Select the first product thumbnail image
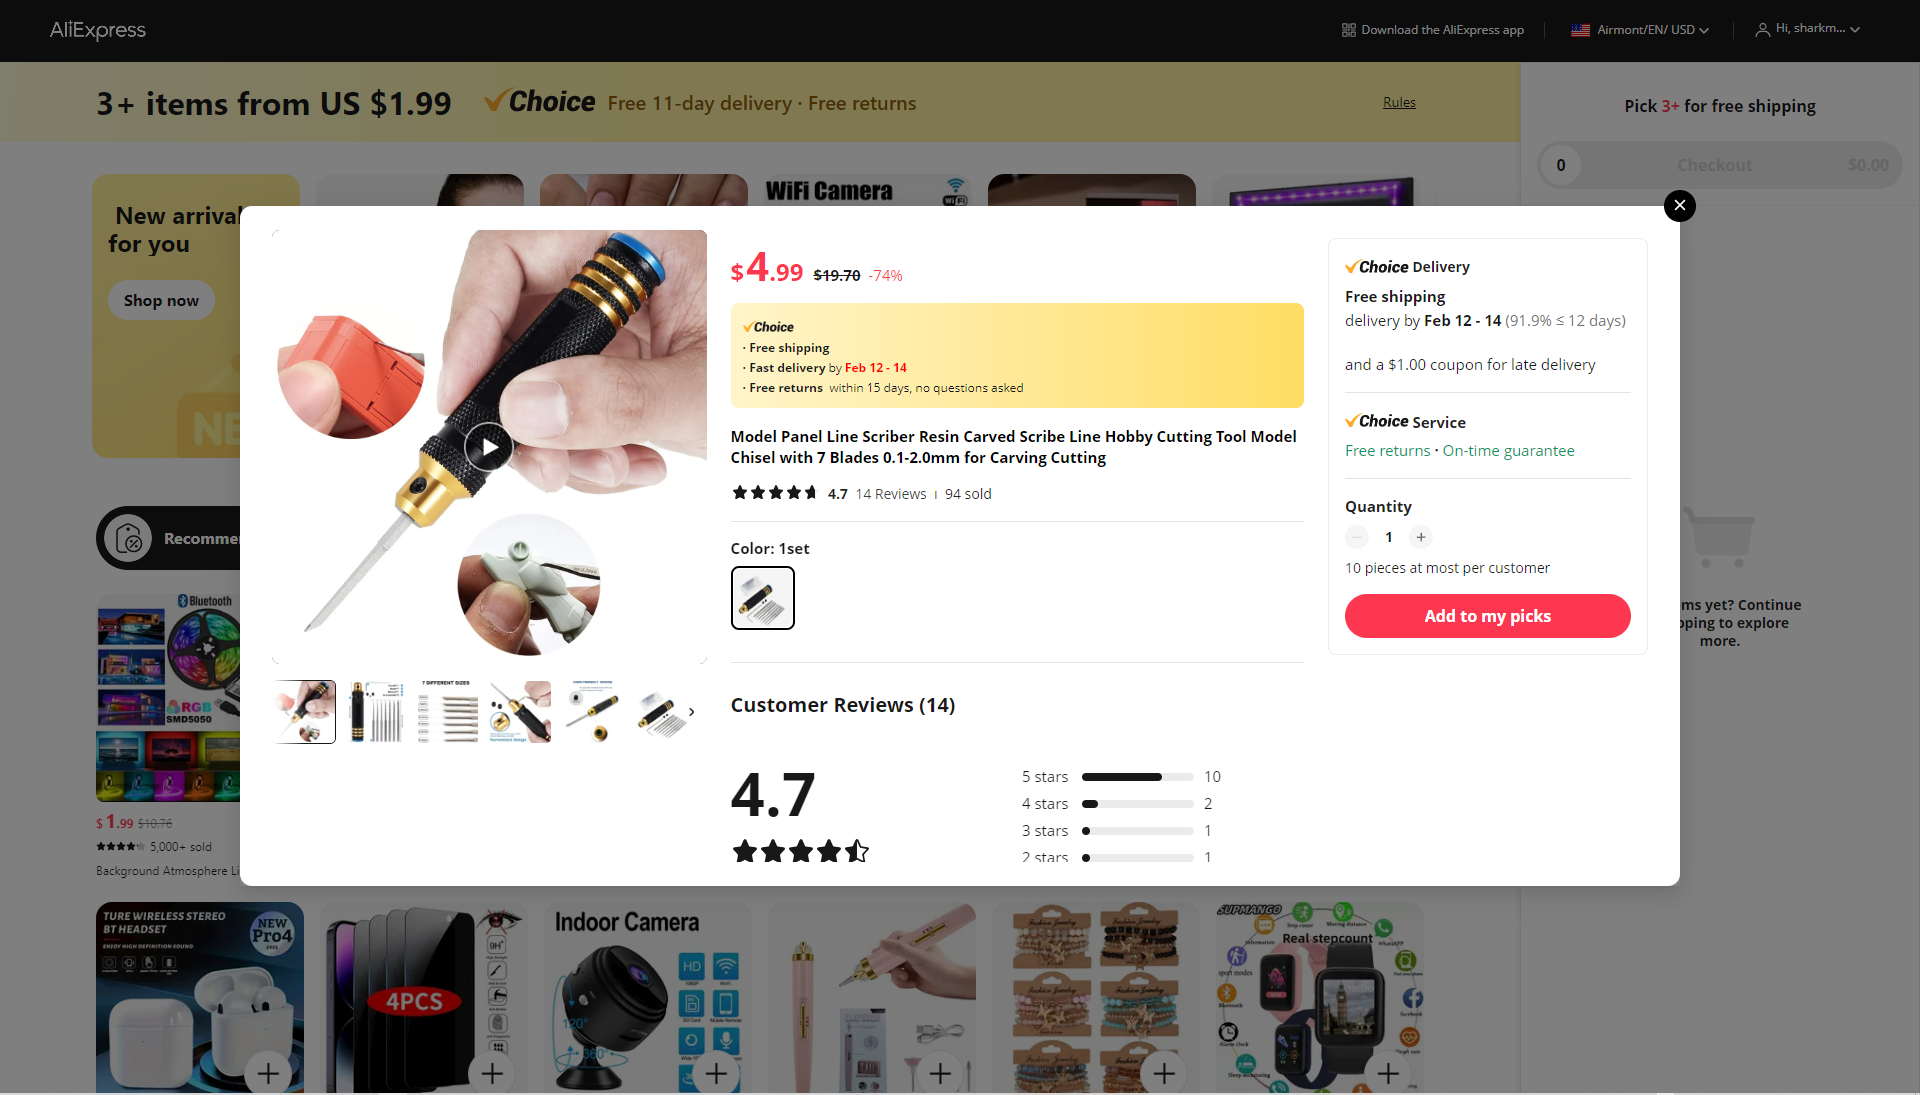Viewport: 1920px width, 1095px height. click(x=304, y=712)
